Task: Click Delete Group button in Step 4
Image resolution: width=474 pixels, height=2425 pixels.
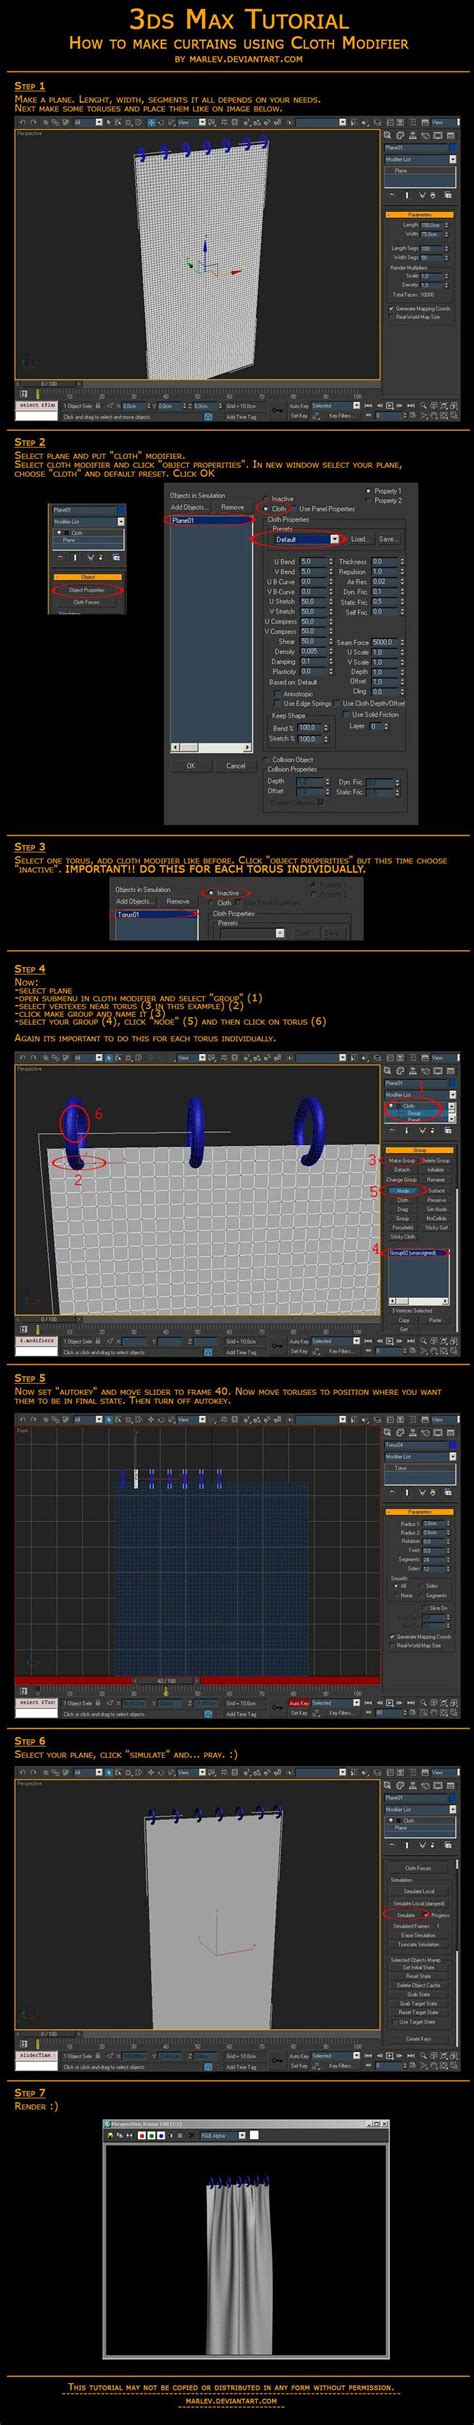Action: 436,1160
